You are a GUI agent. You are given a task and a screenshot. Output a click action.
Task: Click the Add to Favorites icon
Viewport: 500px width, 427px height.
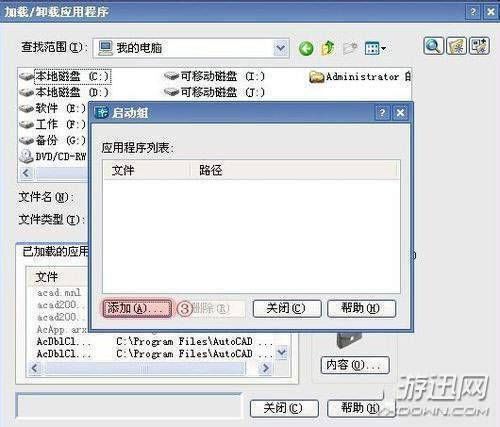[x=479, y=46]
